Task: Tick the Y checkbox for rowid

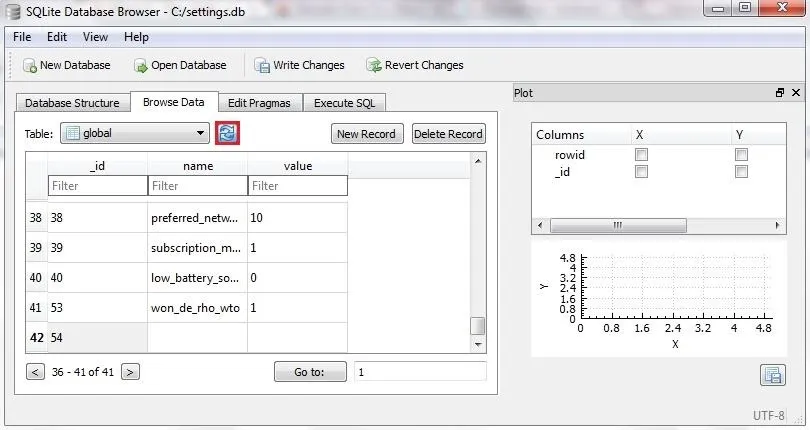Action: click(741, 155)
